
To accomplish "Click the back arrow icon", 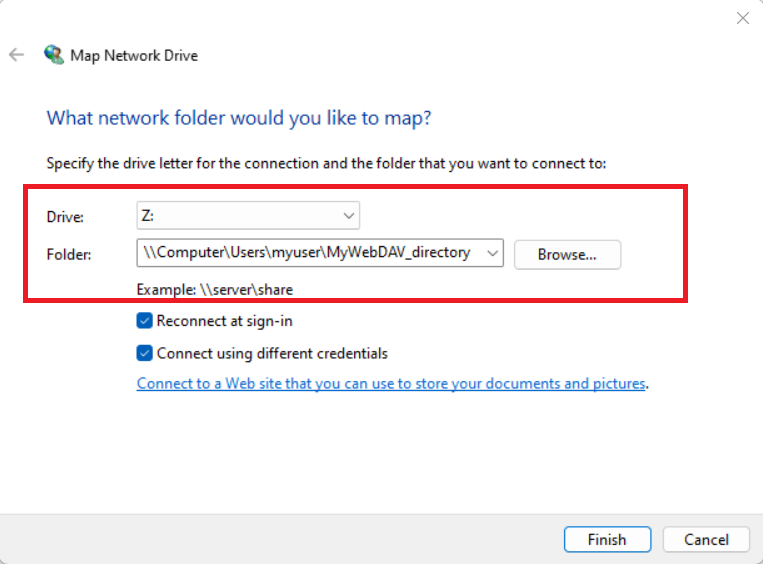I will (x=16, y=55).
